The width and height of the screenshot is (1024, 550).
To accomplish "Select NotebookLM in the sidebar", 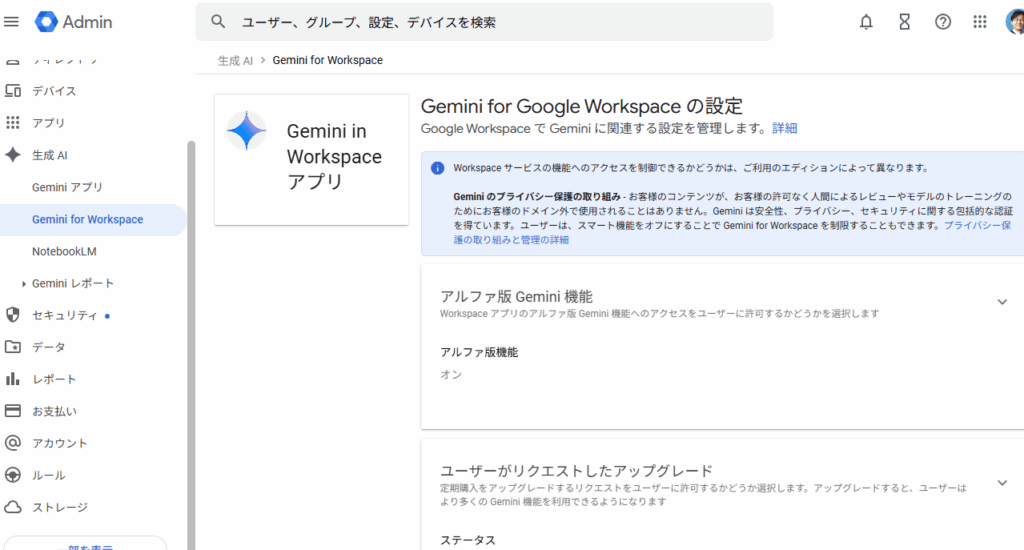I will tap(64, 251).
